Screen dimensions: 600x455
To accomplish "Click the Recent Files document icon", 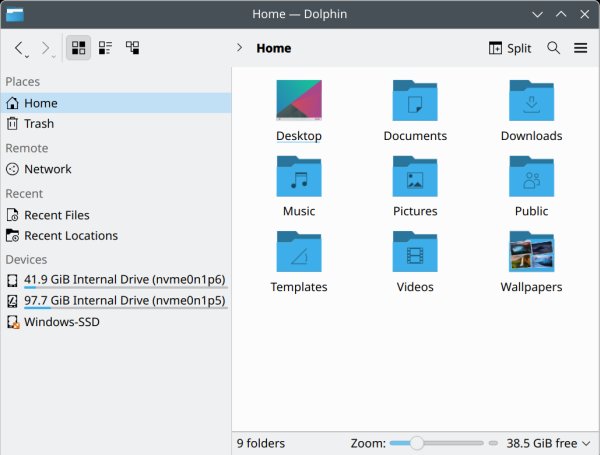I will 12,215.
